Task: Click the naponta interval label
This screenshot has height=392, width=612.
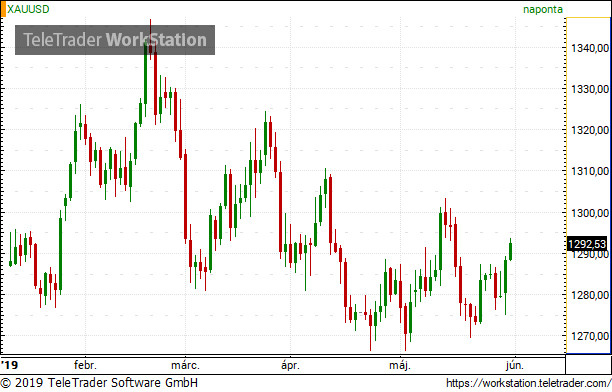Action: point(543,9)
